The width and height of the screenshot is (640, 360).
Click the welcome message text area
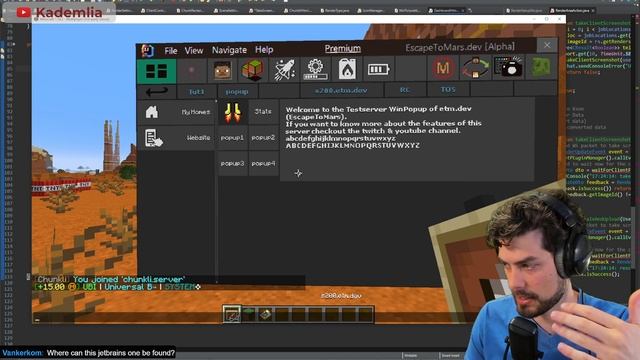coord(407,139)
